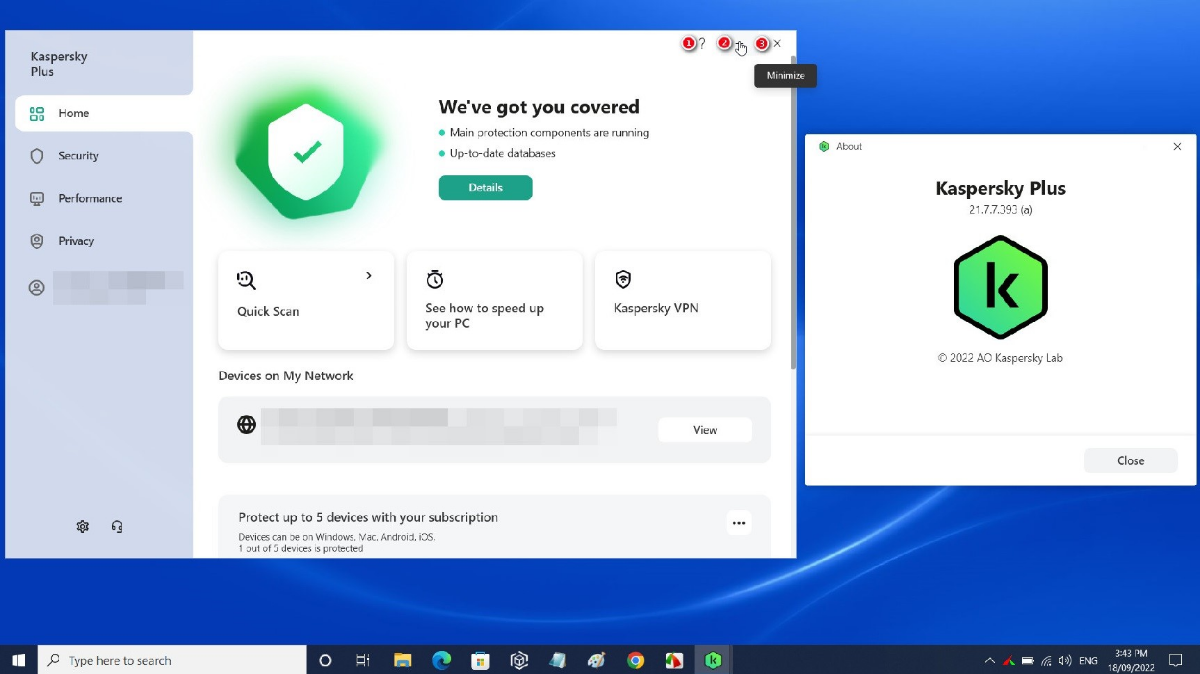Click the user profile avatar icon
Viewport: 1200px width, 674px height.
coord(37,288)
